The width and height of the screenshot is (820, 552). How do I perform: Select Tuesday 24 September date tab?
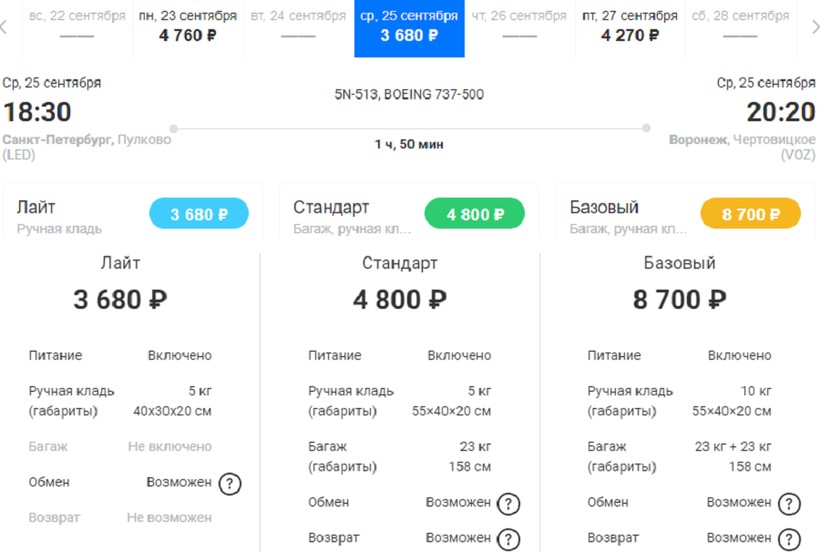(x=299, y=27)
